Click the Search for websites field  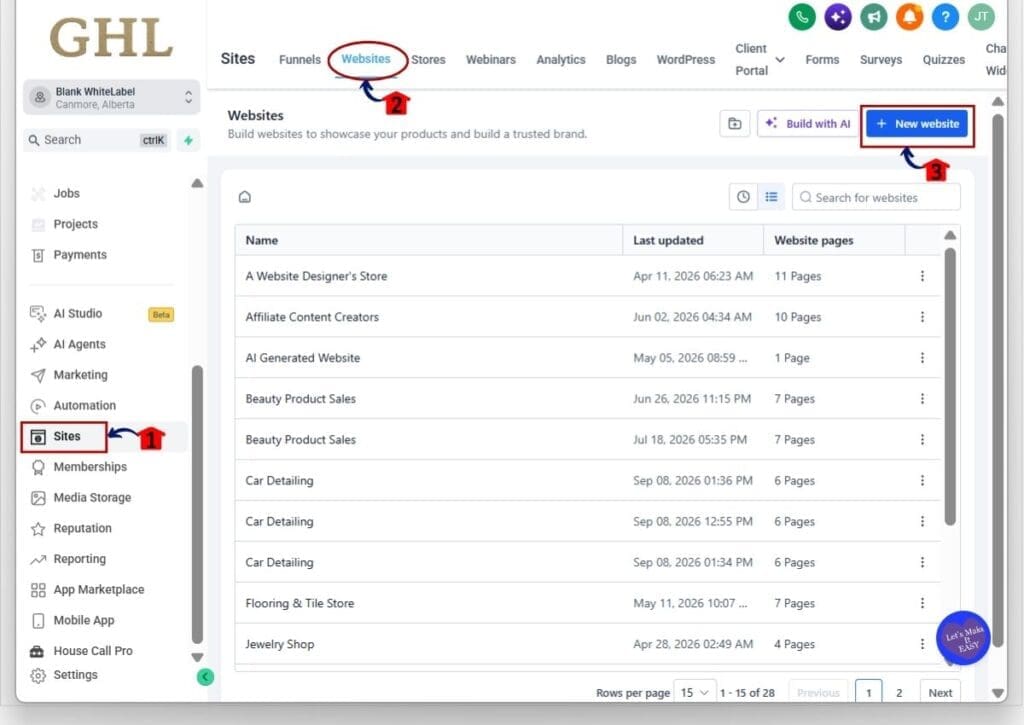coord(876,197)
